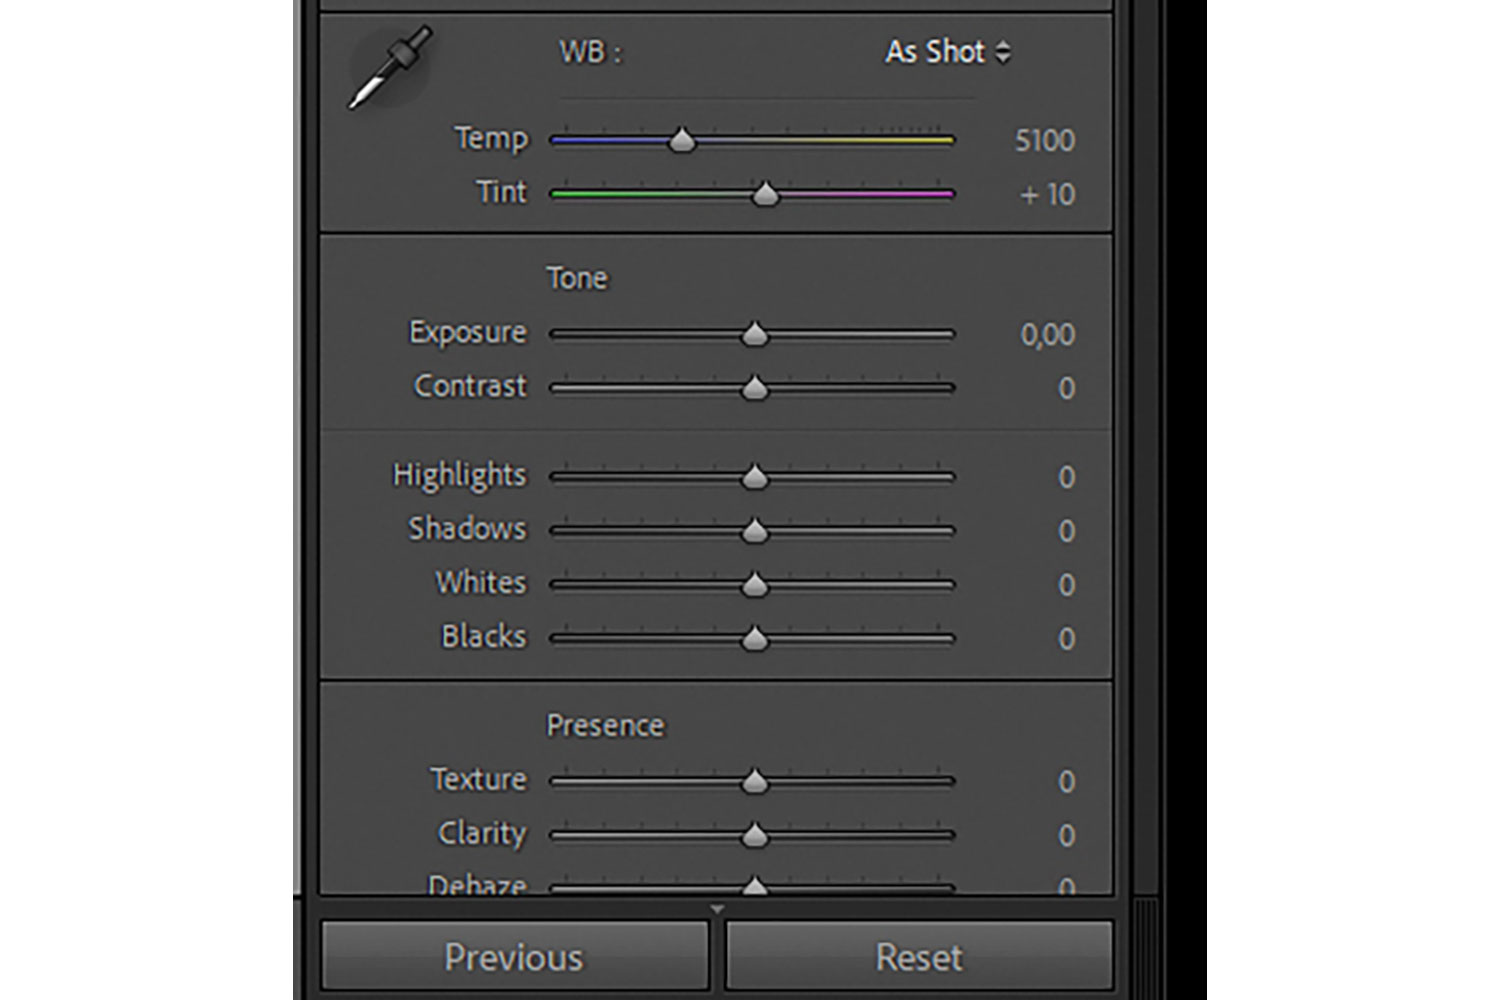
Task: Click the Exposure value field 0,00
Action: pyautogui.click(x=1047, y=334)
